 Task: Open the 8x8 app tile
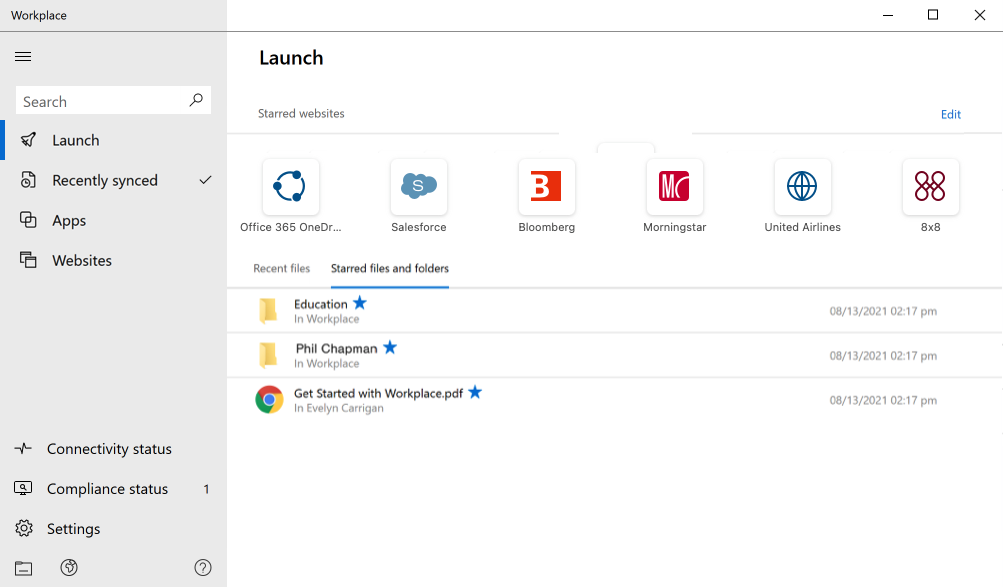(x=930, y=187)
